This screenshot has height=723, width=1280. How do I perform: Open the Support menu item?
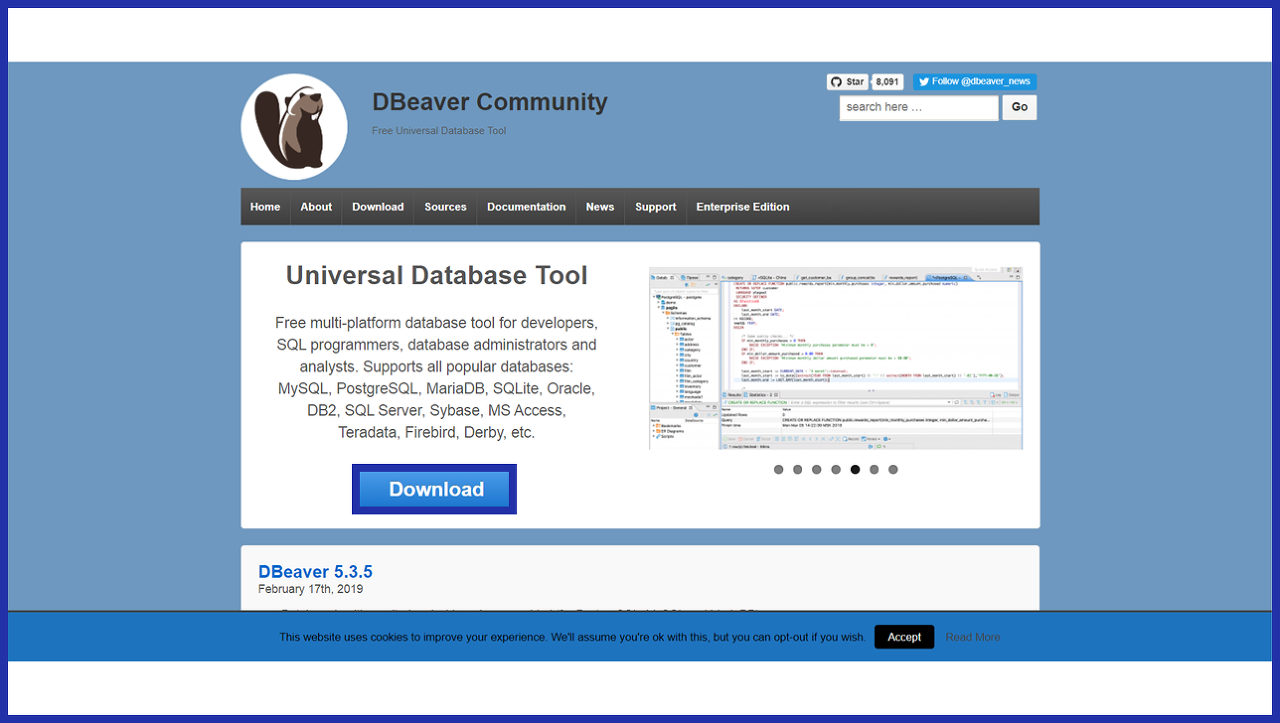point(656,207)
